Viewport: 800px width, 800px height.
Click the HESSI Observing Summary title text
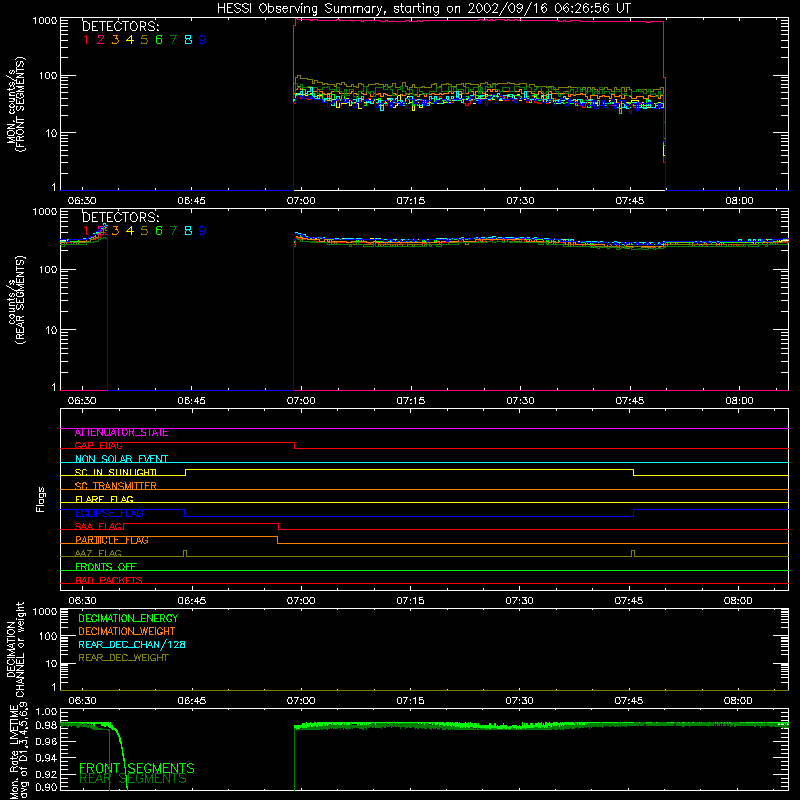pyautogui.click(x=423, y=9)
